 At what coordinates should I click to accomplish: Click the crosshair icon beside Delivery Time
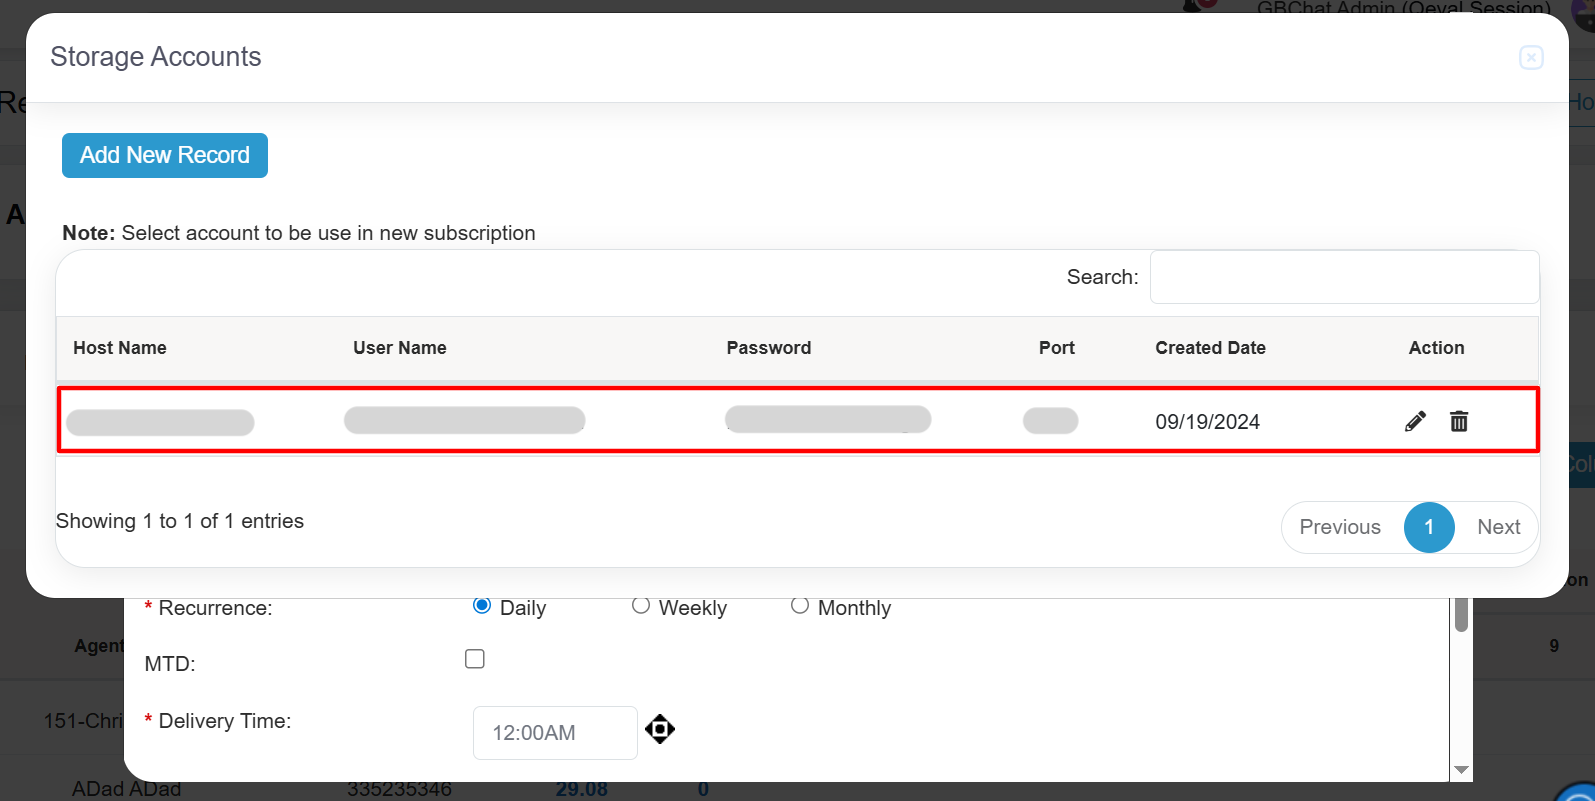click(660, 729)
